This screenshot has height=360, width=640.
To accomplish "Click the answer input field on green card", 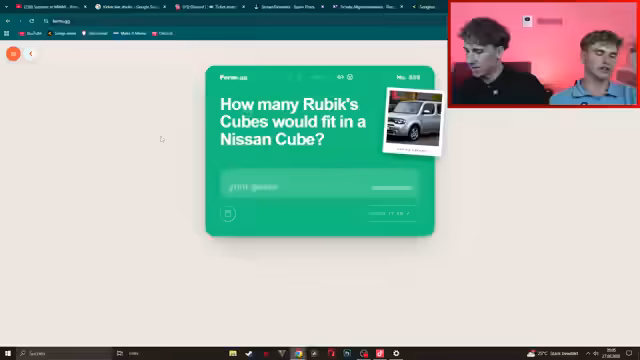I will point(320,187).
